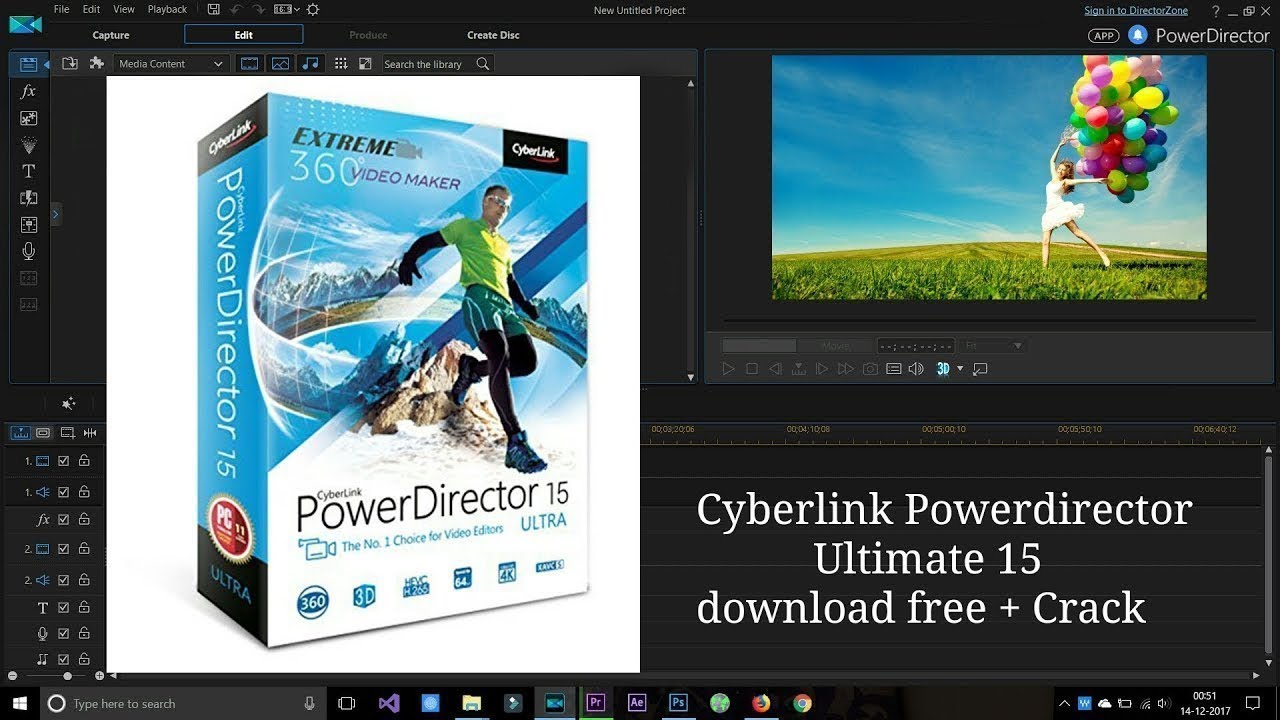
Task: Zoom out timeline with minus button
Action: point(11,677)
